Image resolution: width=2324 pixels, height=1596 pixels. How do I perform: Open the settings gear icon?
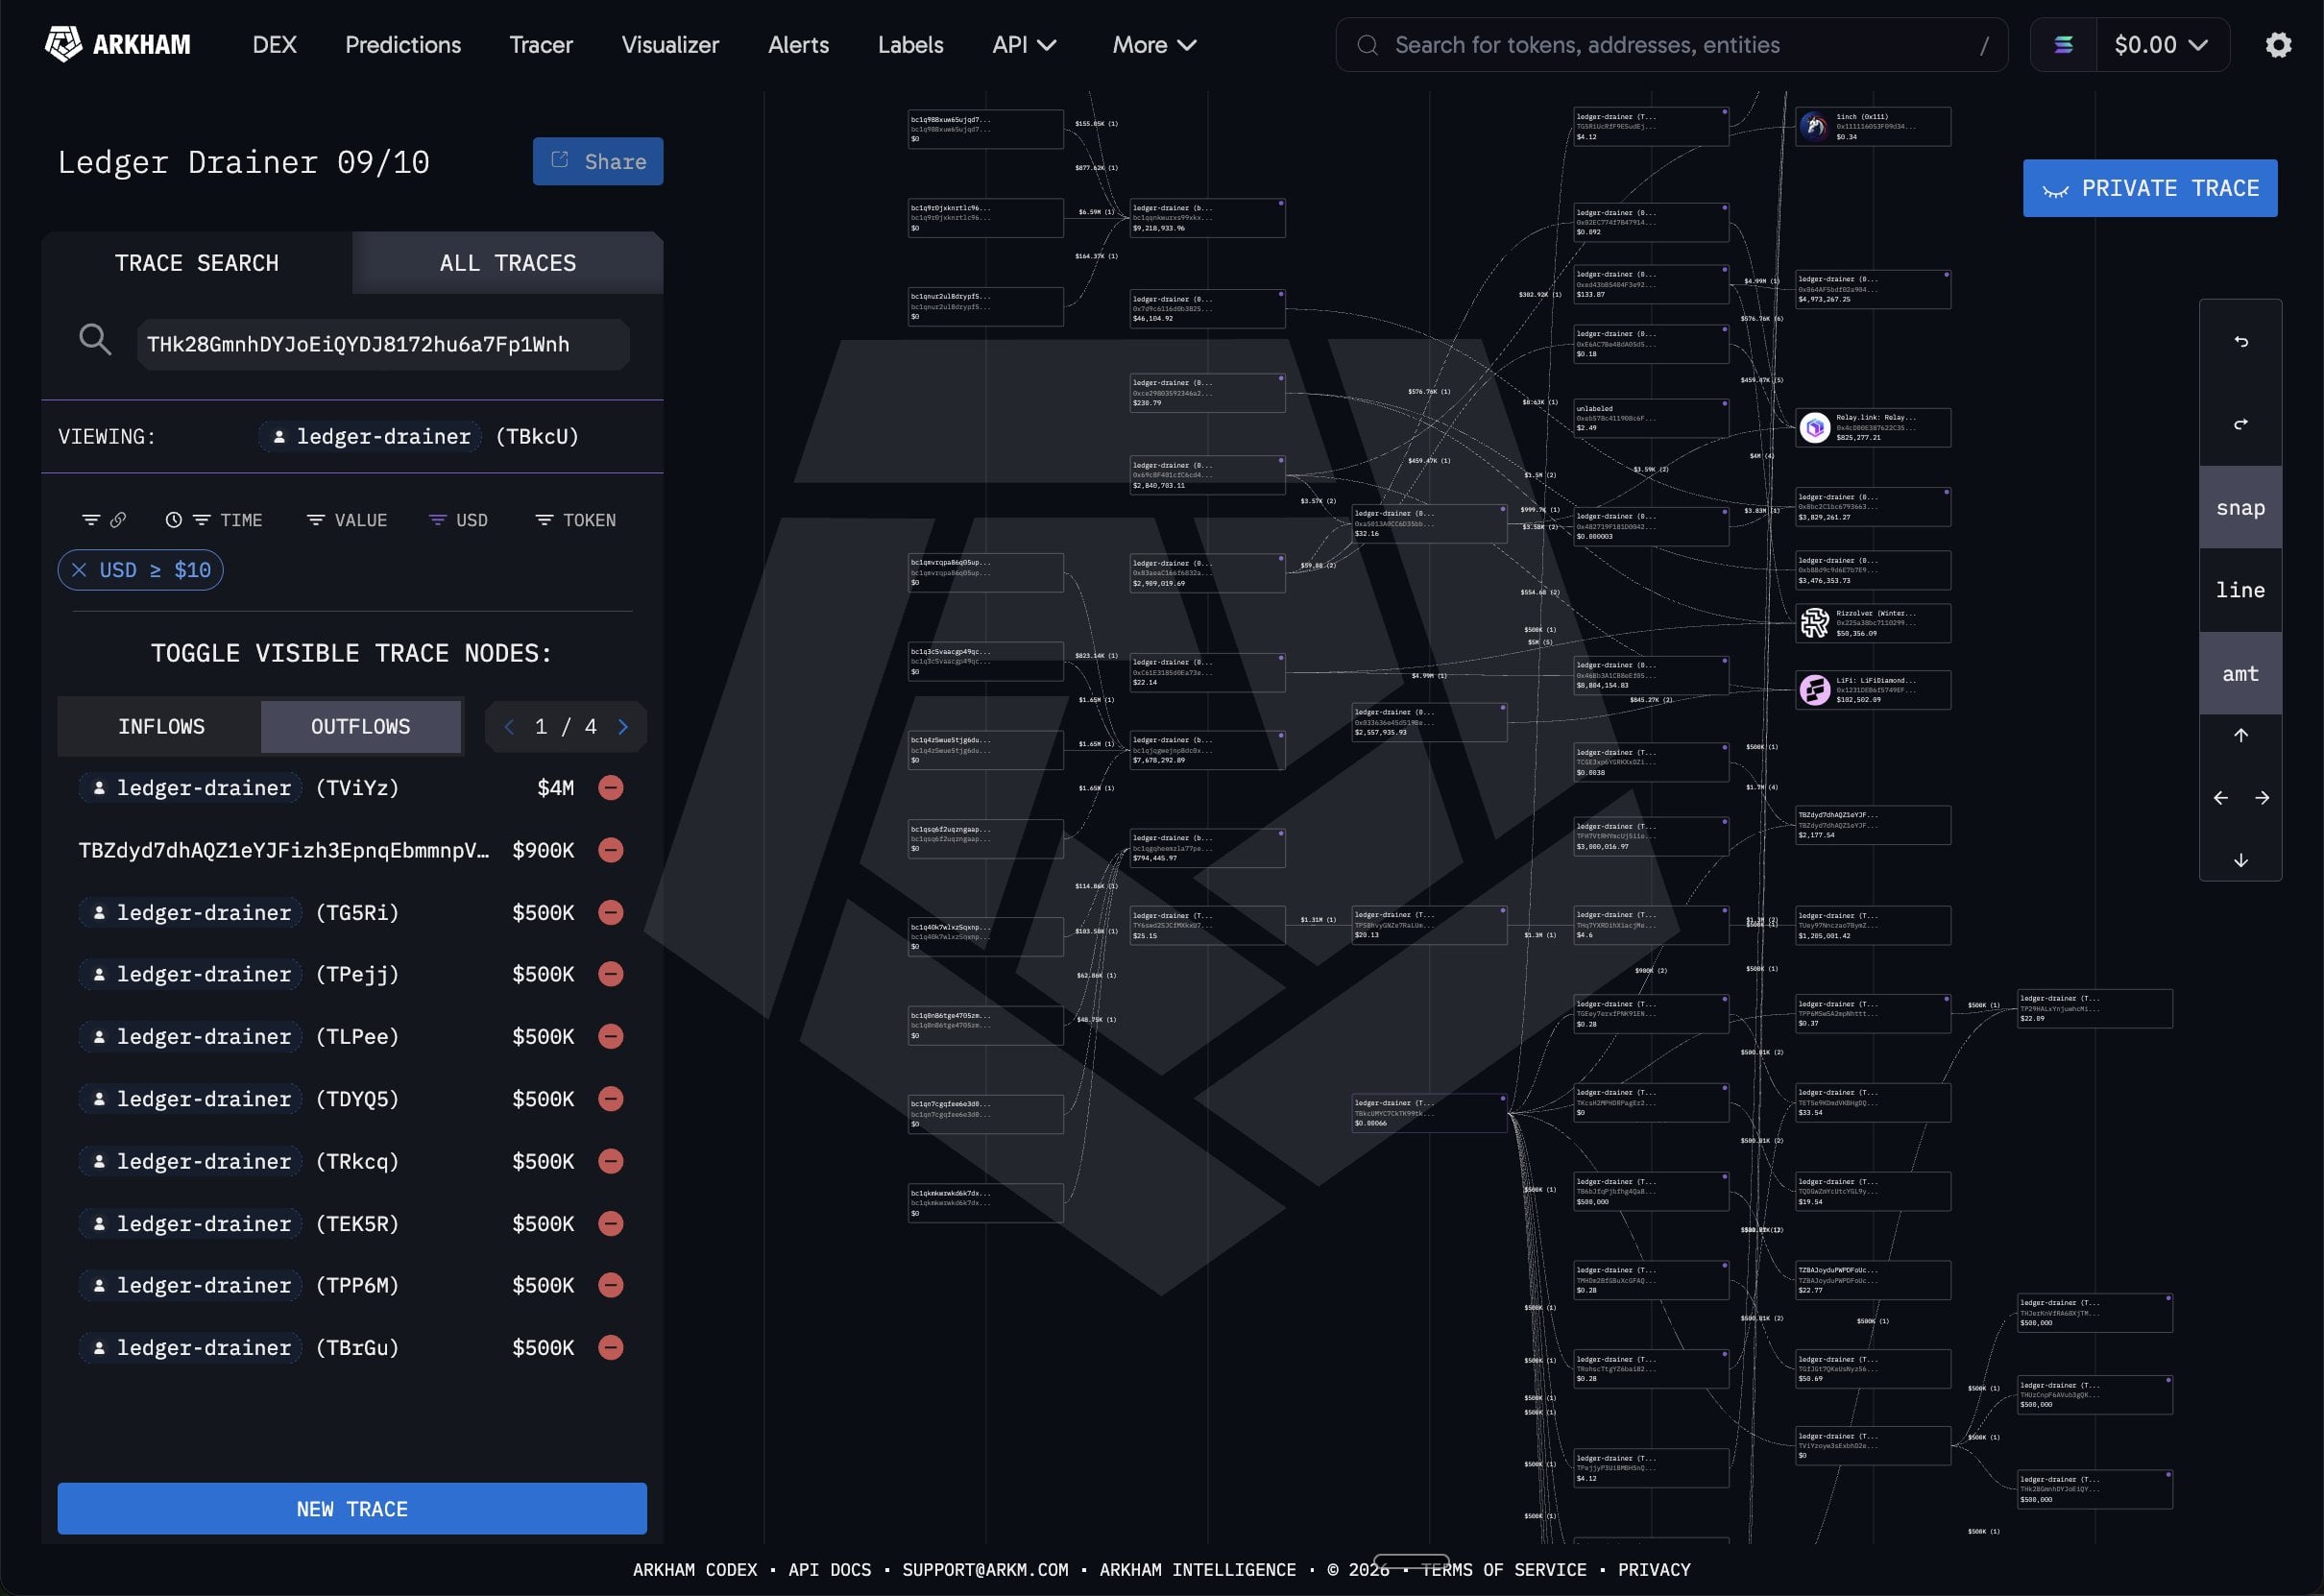coord(2278,45)
